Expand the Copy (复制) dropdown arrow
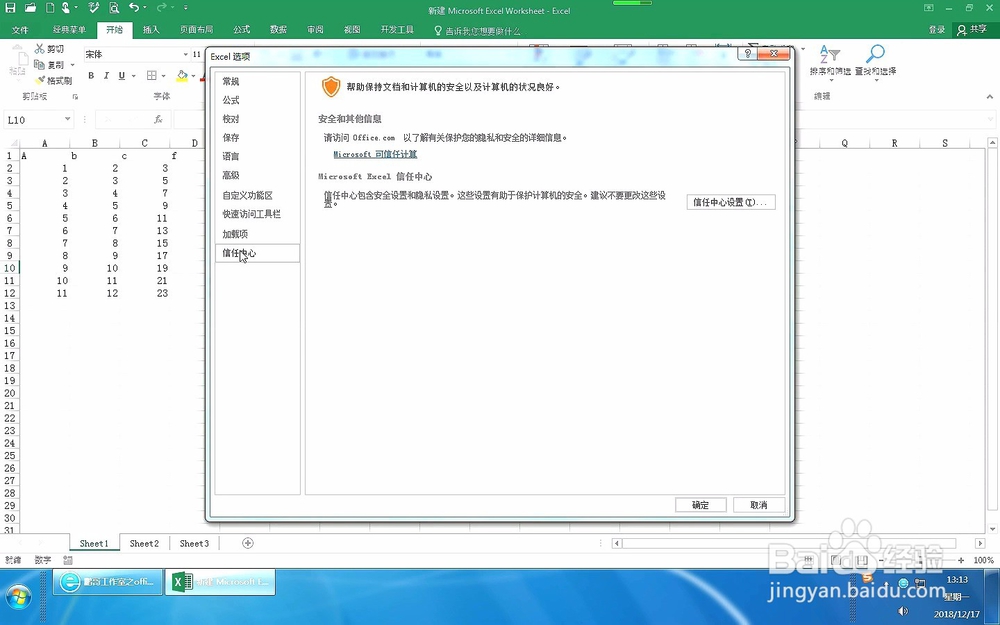The width and height of the screenshot is (1000, 625). click(72, 65)
